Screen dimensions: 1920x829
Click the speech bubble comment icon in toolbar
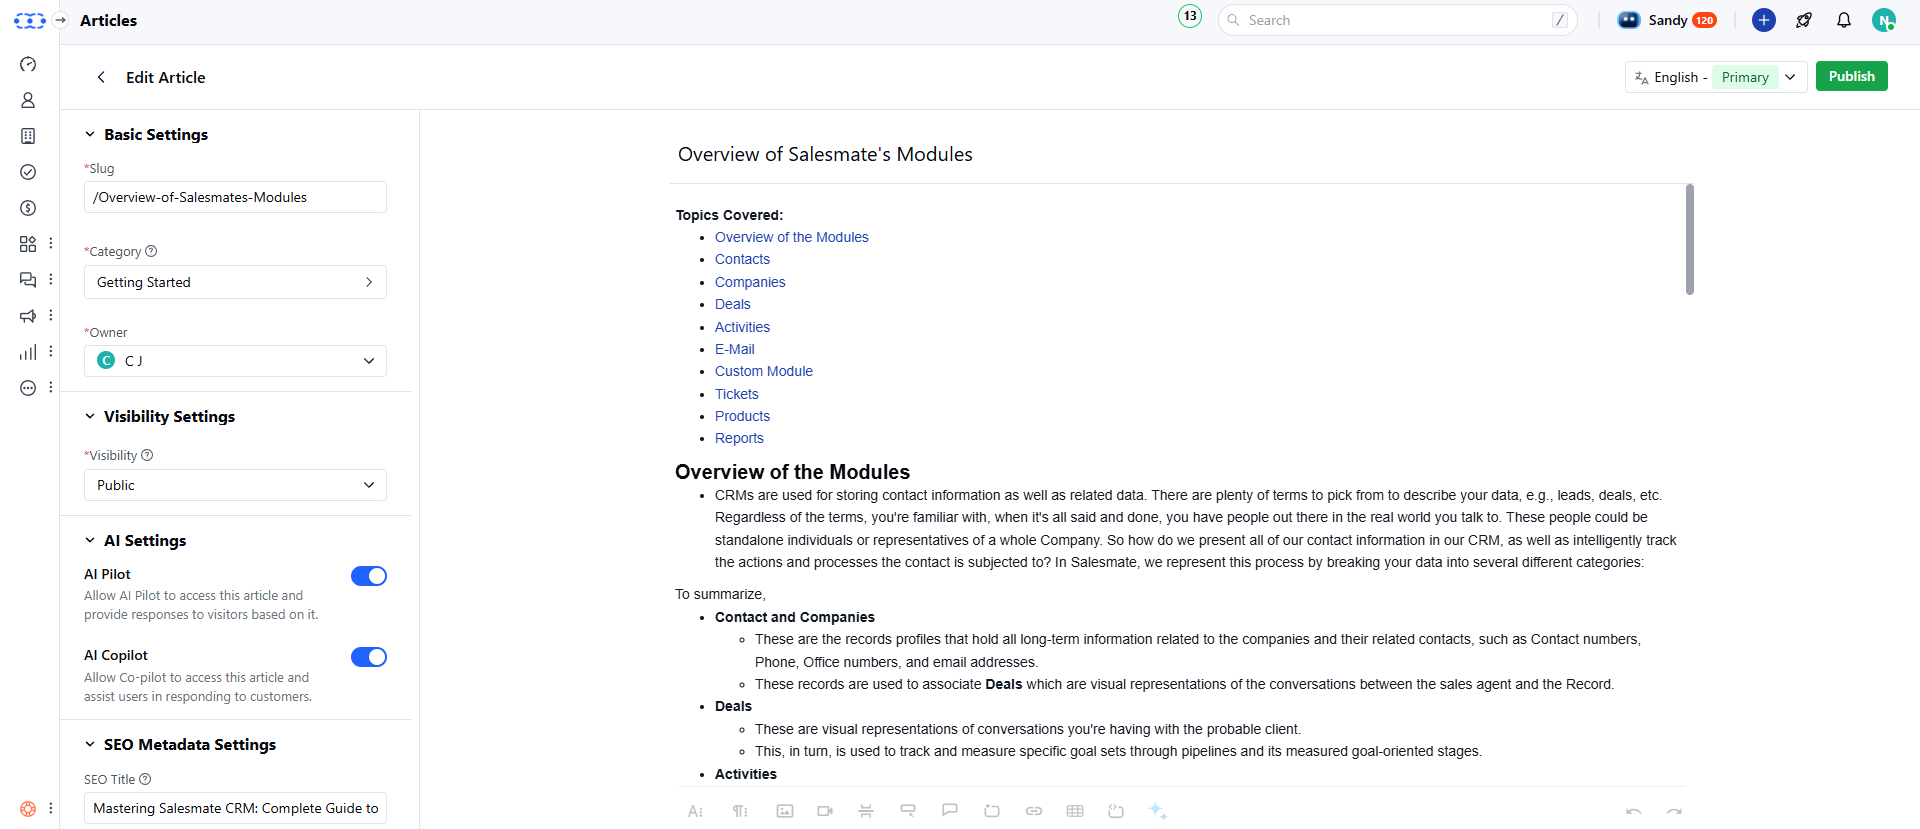[950, 810]
